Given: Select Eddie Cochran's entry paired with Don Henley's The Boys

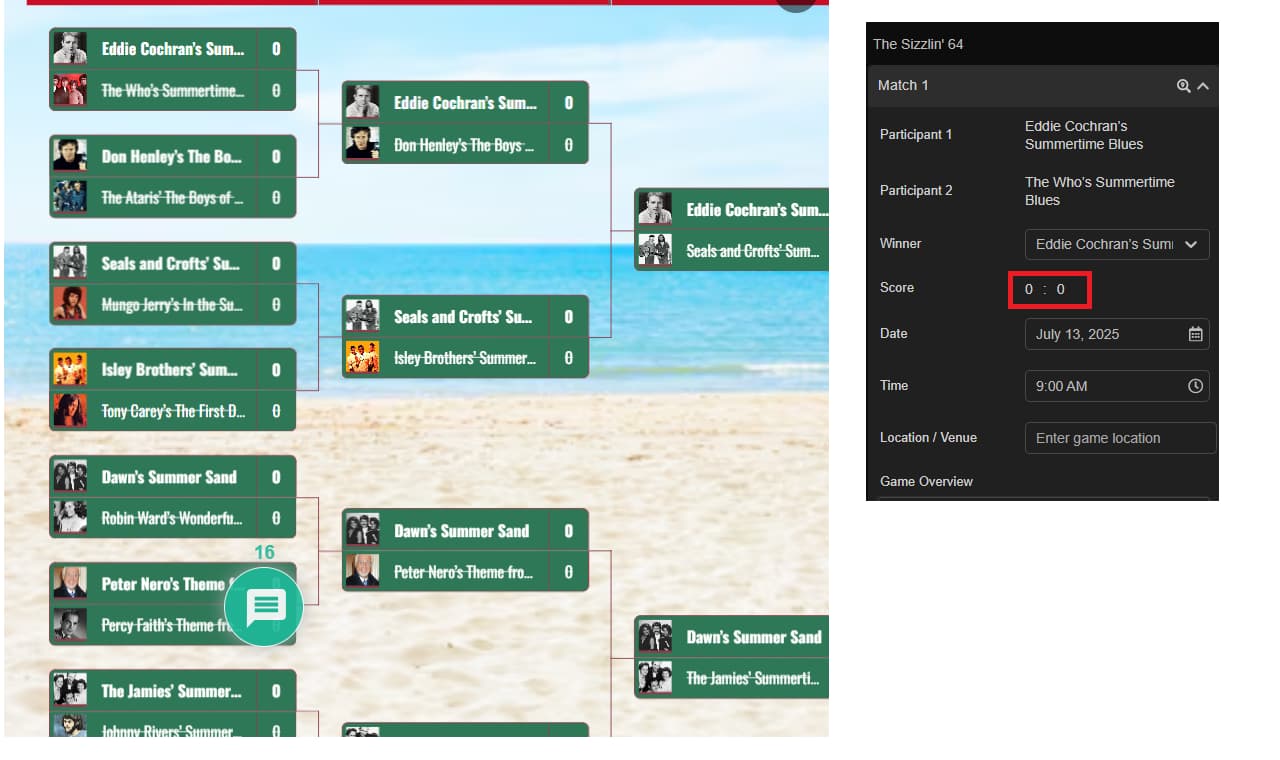Looking at the screenshot, I should pos(465,102).
